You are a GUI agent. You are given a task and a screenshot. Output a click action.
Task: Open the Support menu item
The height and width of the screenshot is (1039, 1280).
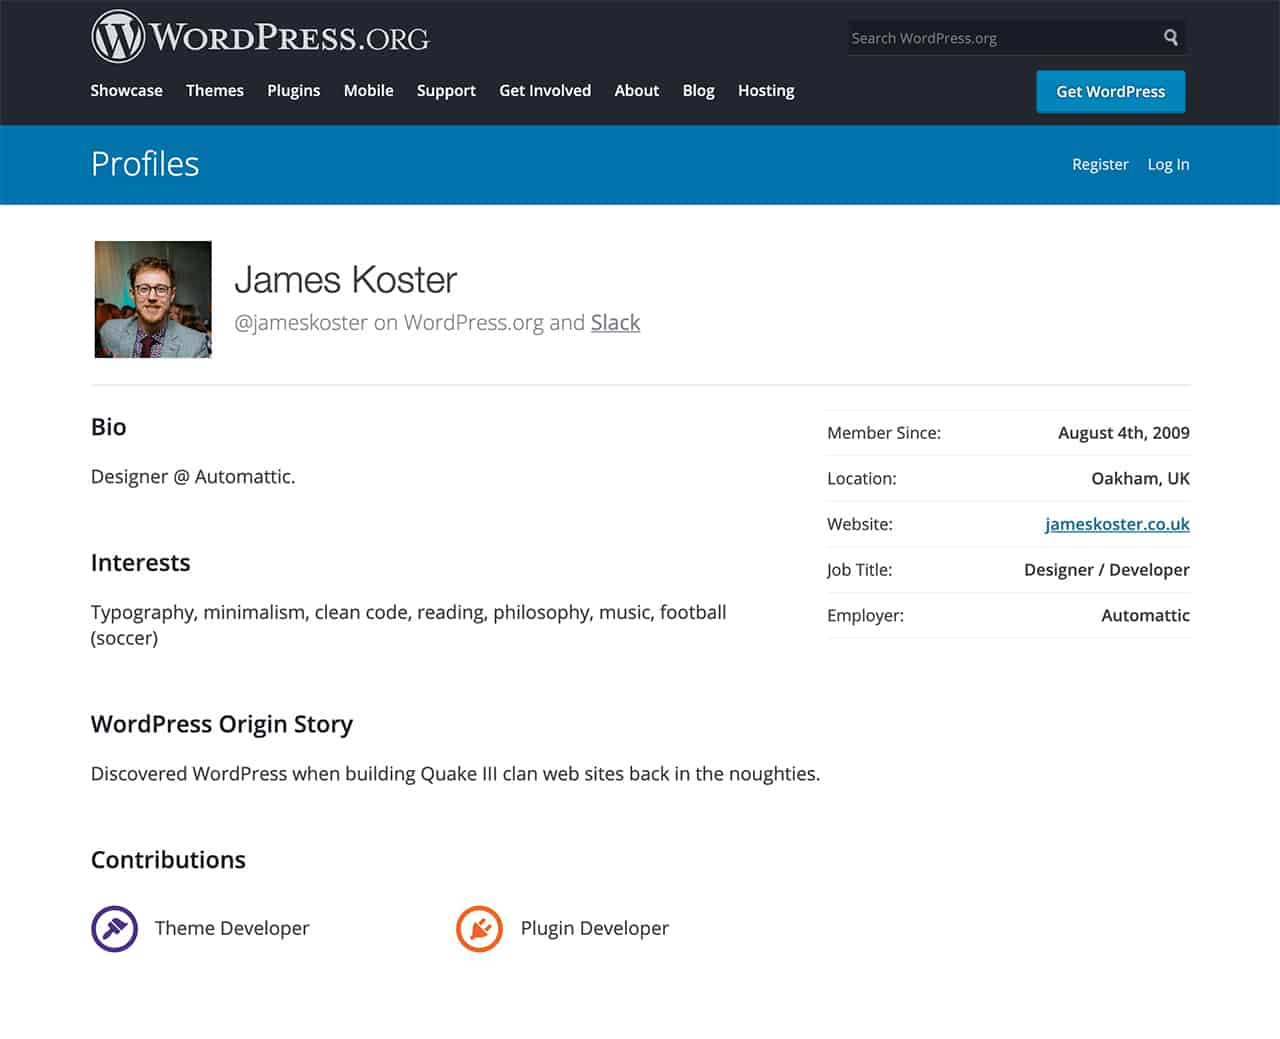[x=446, y=90]
